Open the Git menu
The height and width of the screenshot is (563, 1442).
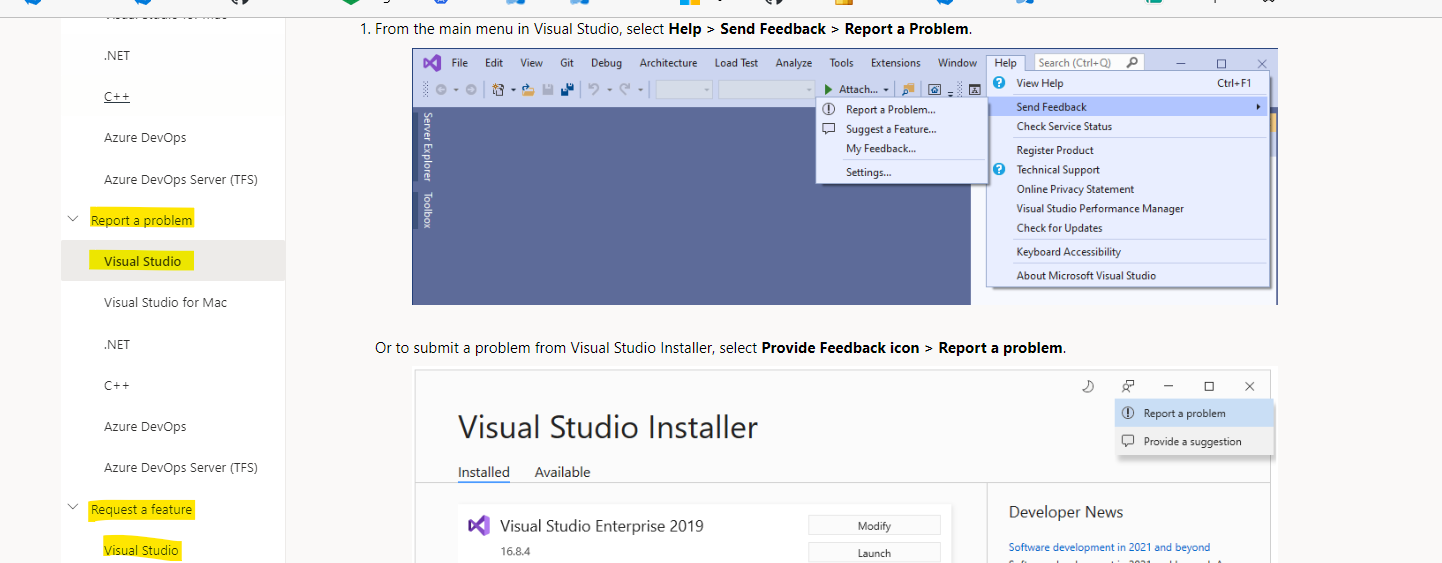[x=567, y=63]
